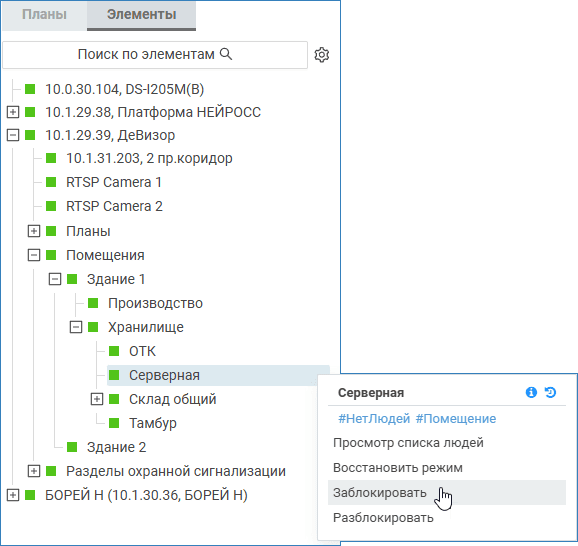The width and height of the screenshot is (578, 546).
Task: Collapse the Хранилище node
Action: coord(76,327)
